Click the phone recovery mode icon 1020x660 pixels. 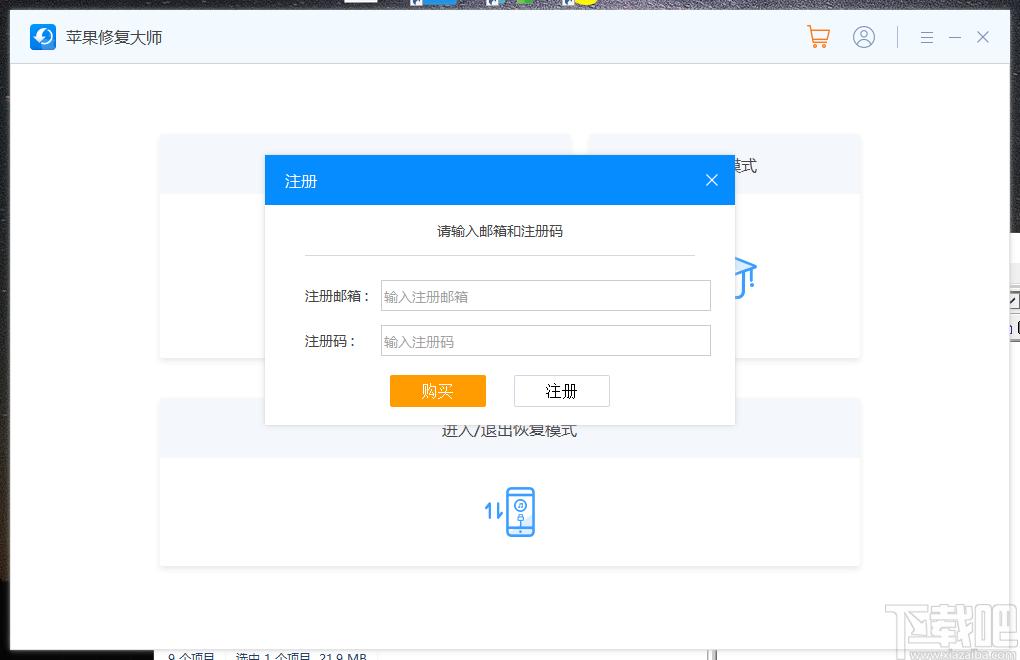coord(519,512)
